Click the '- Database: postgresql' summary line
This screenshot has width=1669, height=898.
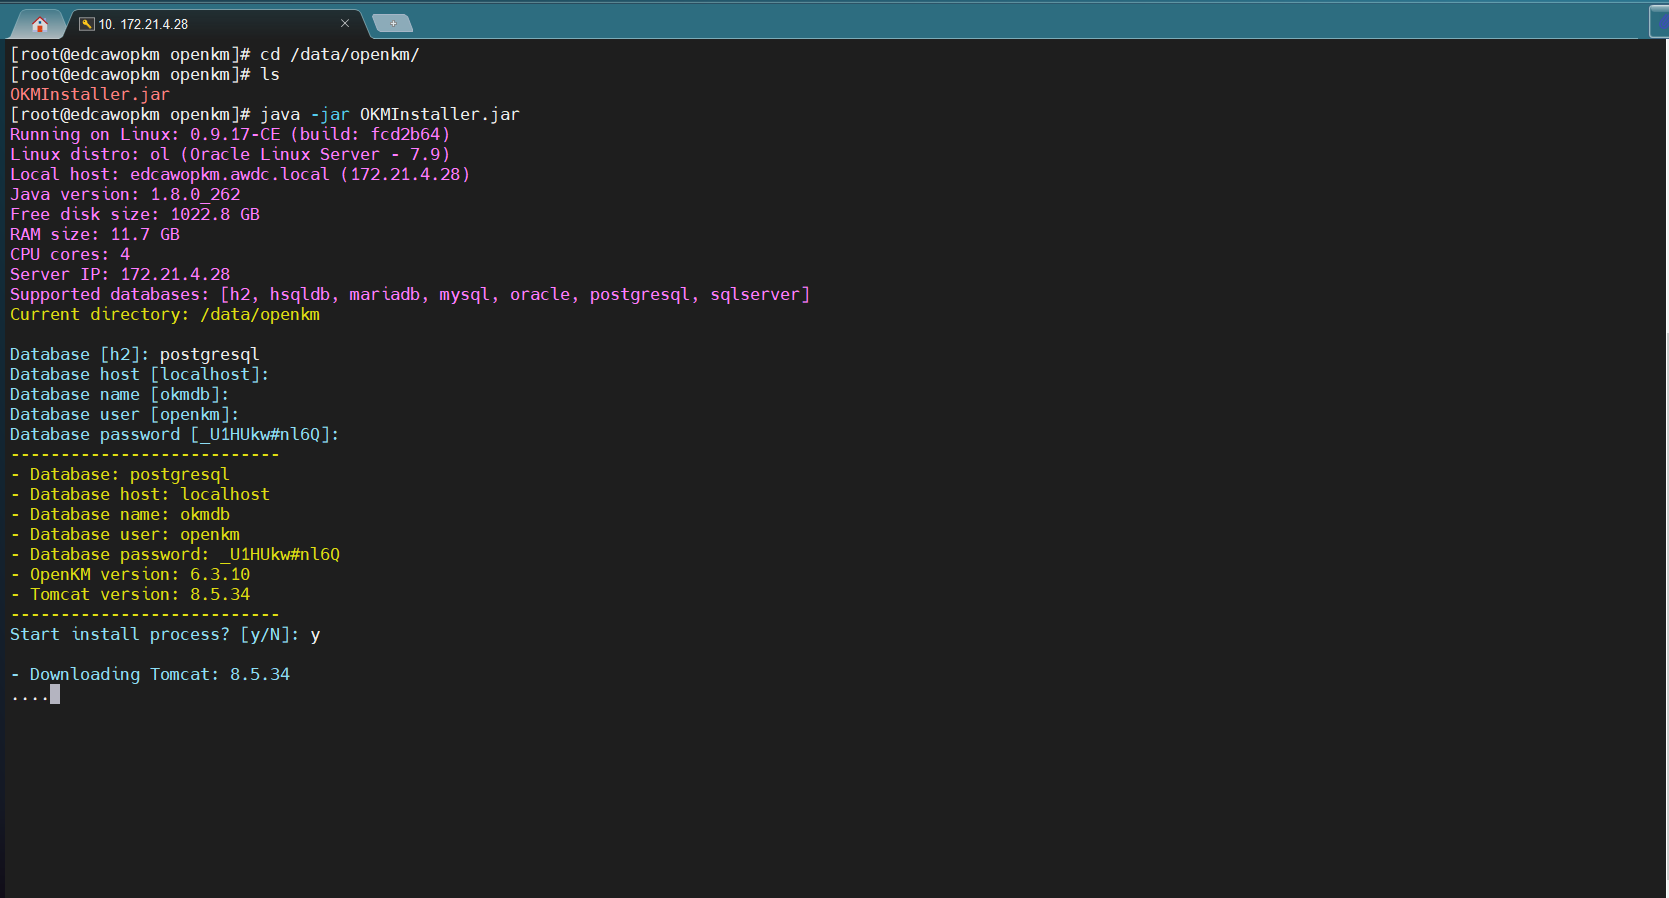pos(120,474)
